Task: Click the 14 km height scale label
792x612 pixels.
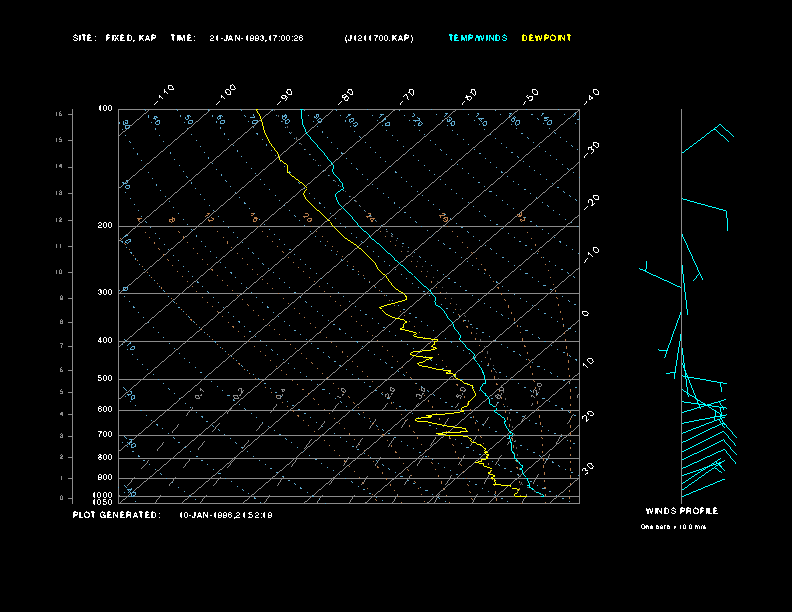Action: coord(59,167)
